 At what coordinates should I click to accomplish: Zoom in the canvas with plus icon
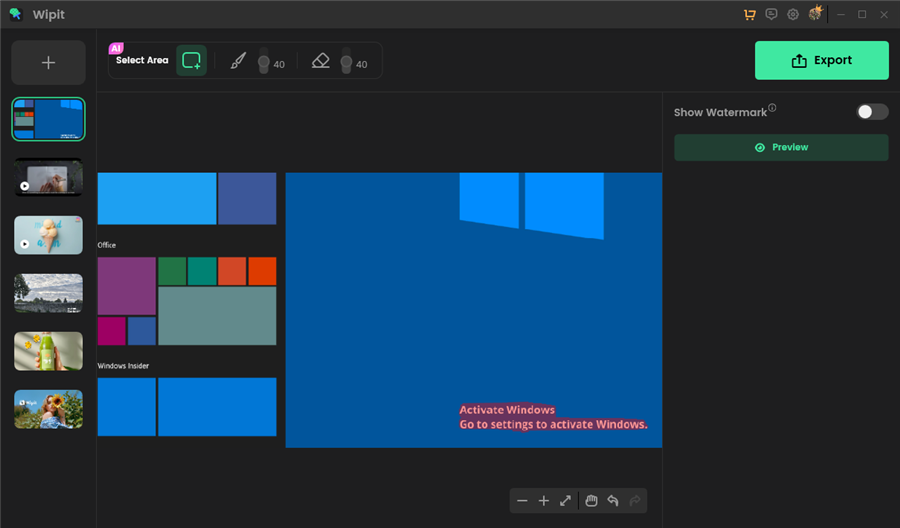coord(544,501)
